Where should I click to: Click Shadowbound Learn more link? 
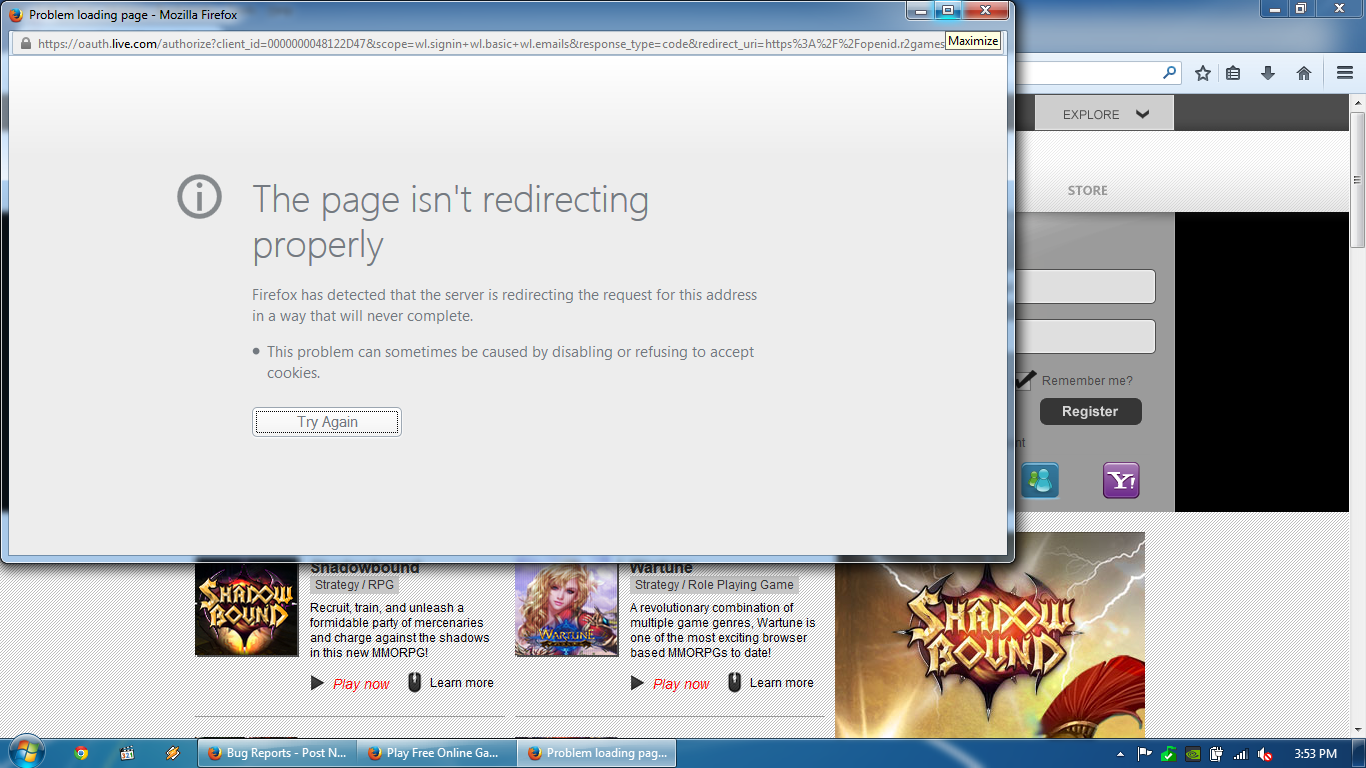461,683
